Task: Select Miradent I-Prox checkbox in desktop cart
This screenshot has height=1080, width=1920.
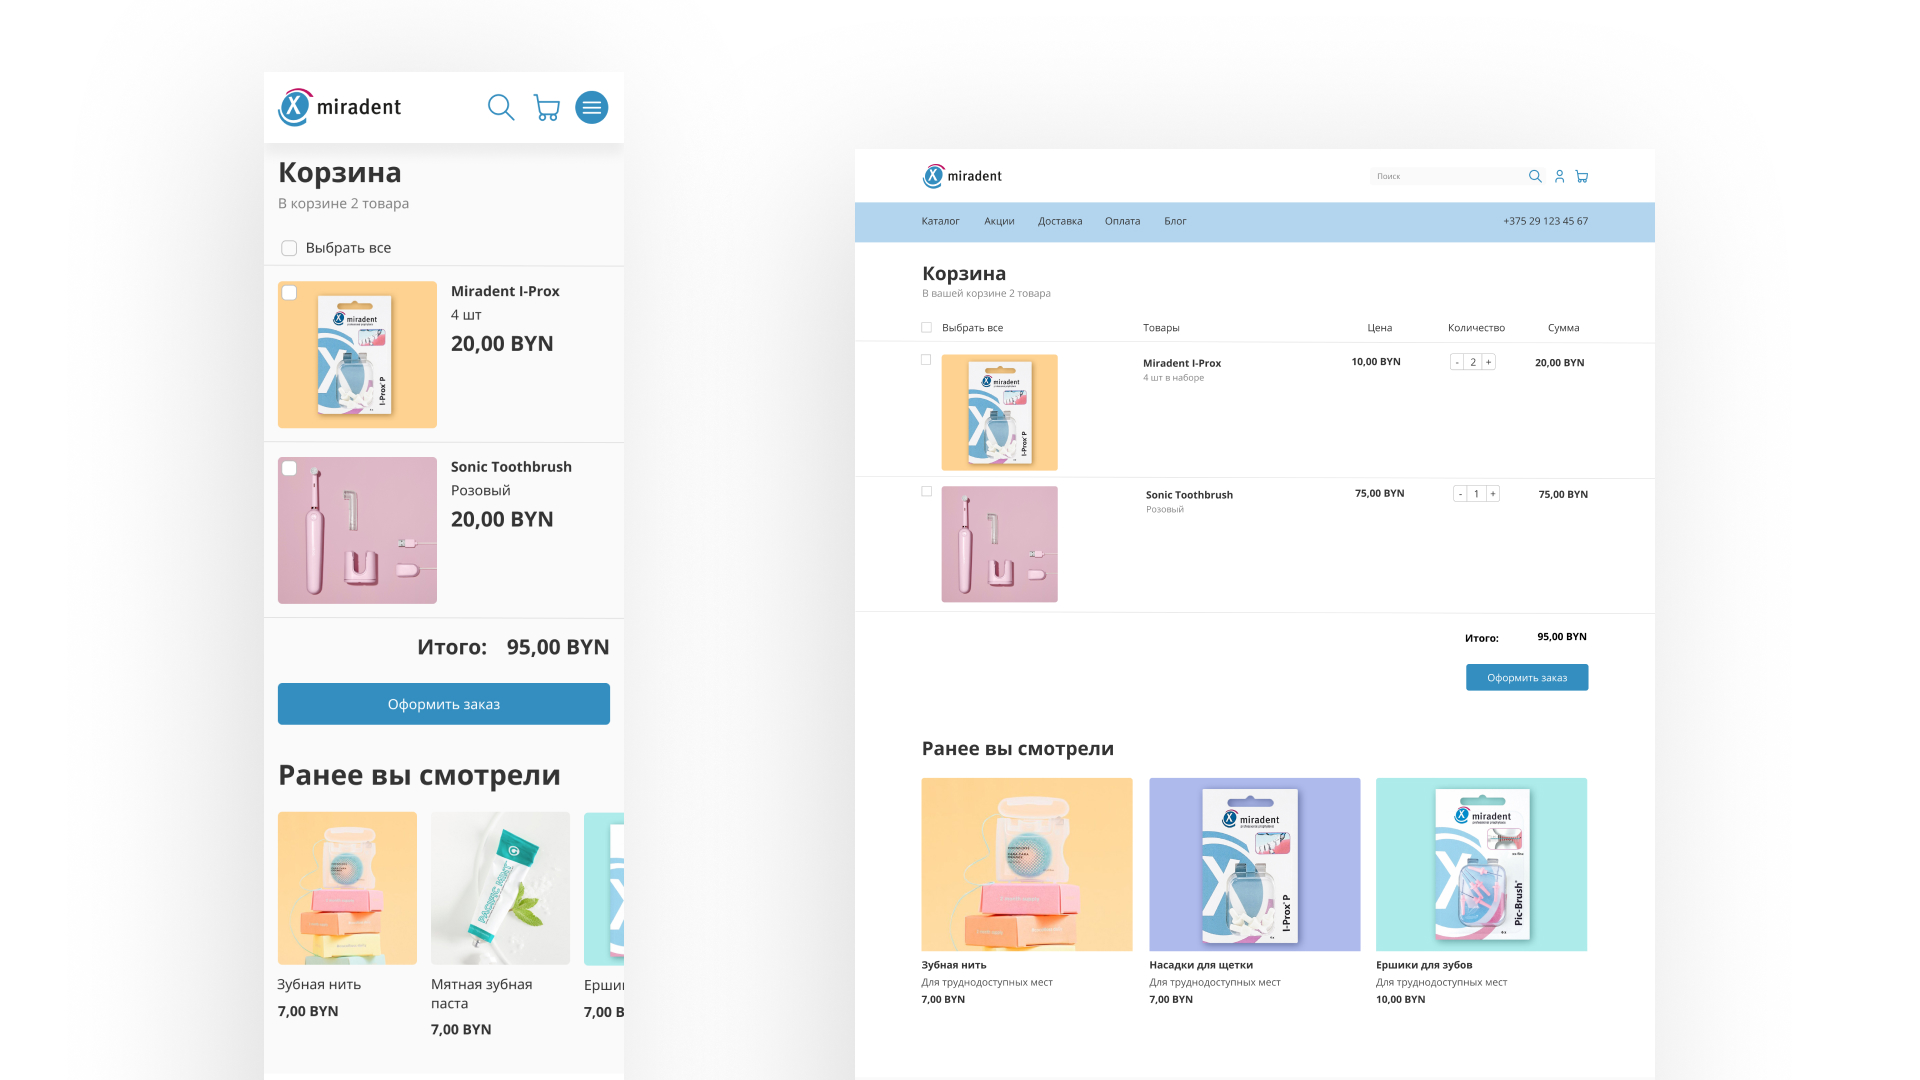Action: 926,360
